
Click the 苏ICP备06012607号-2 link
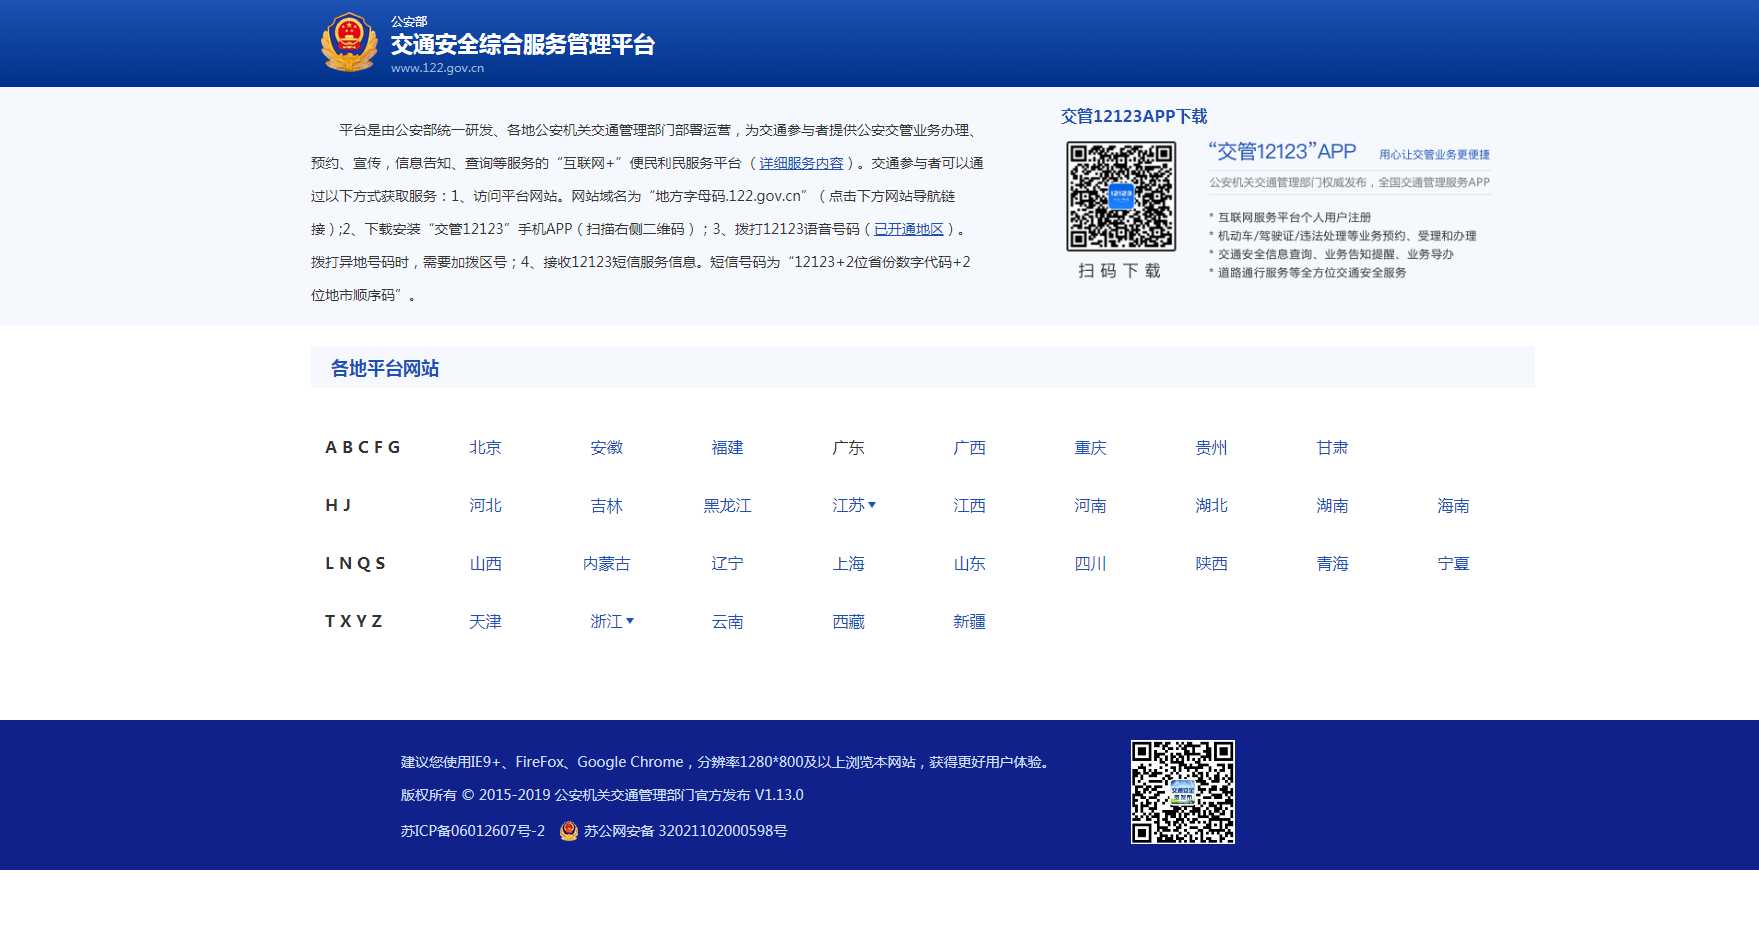pyautogui.click(x=473, y=831)
